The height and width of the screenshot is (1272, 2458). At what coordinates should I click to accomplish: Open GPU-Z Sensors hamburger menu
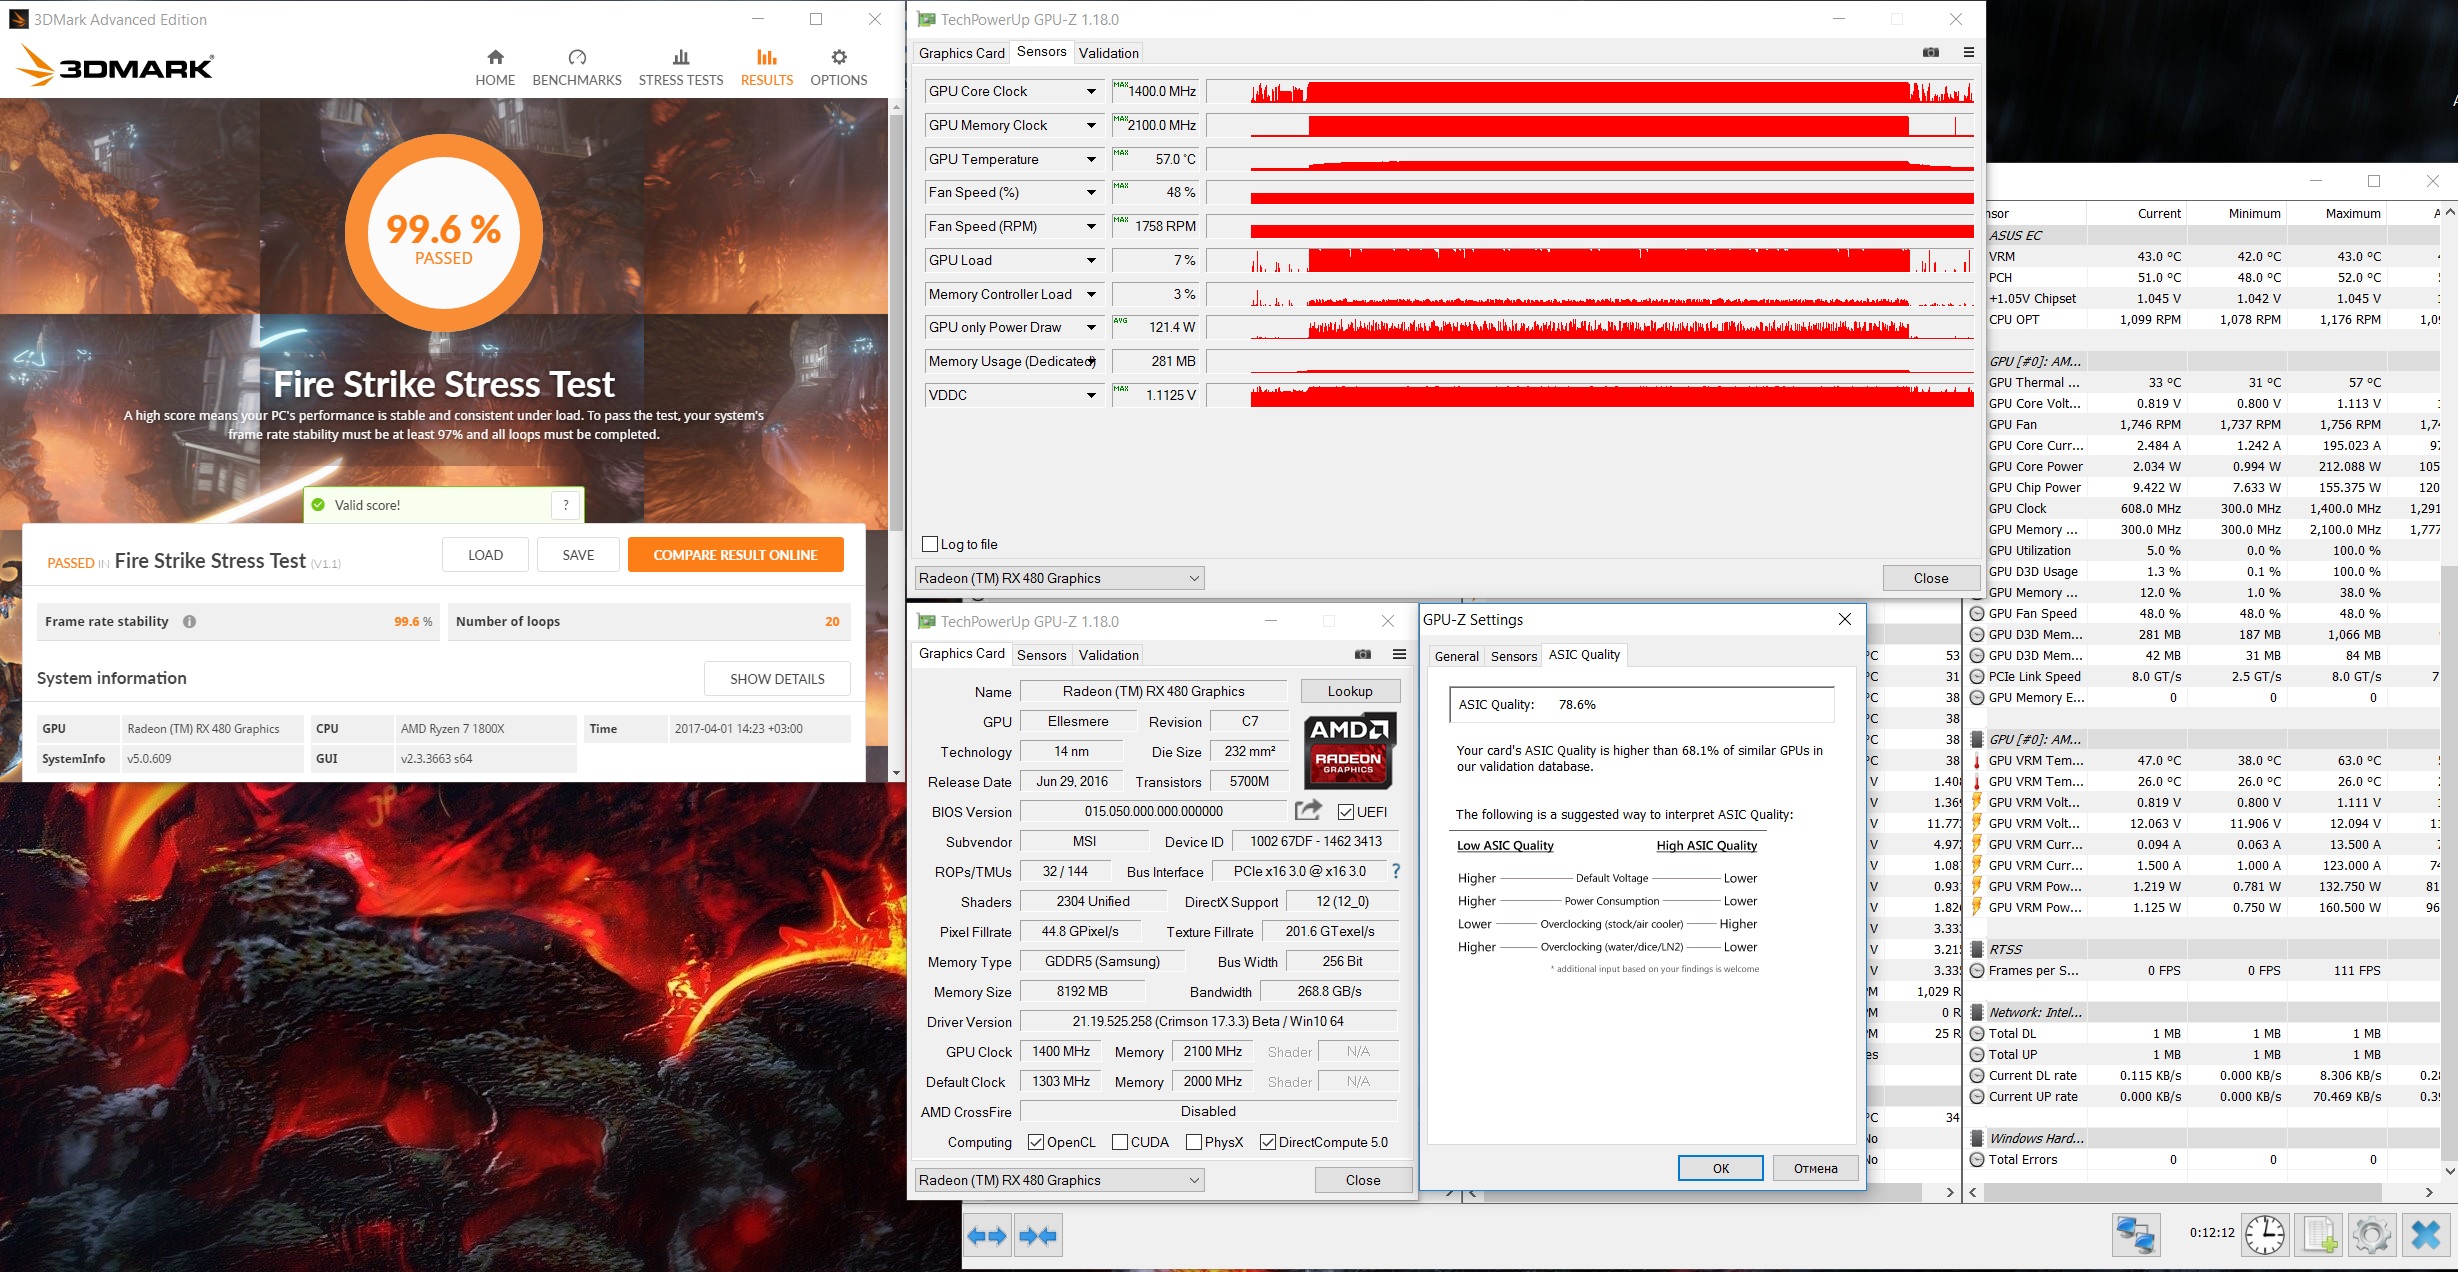(1968, 52)
